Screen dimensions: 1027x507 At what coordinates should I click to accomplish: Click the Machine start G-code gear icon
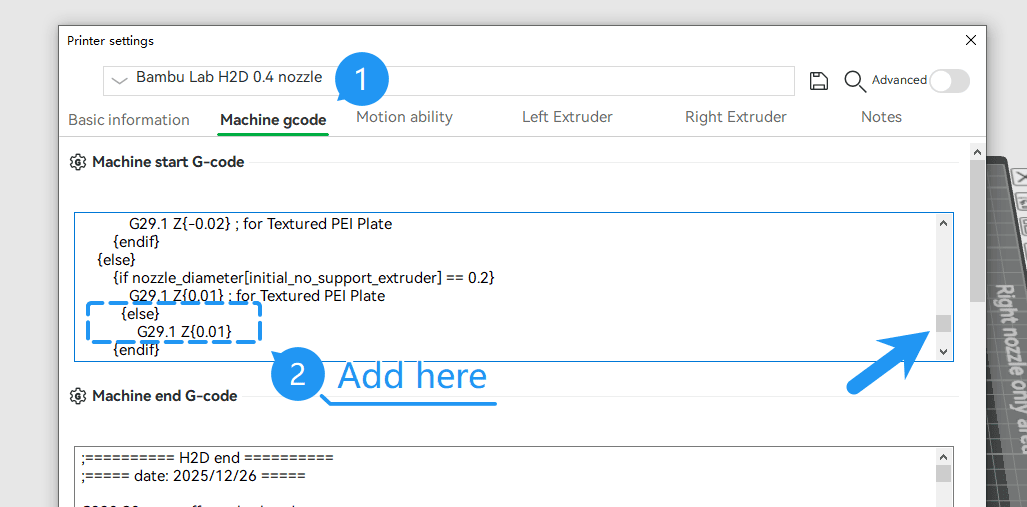[78, 162]
